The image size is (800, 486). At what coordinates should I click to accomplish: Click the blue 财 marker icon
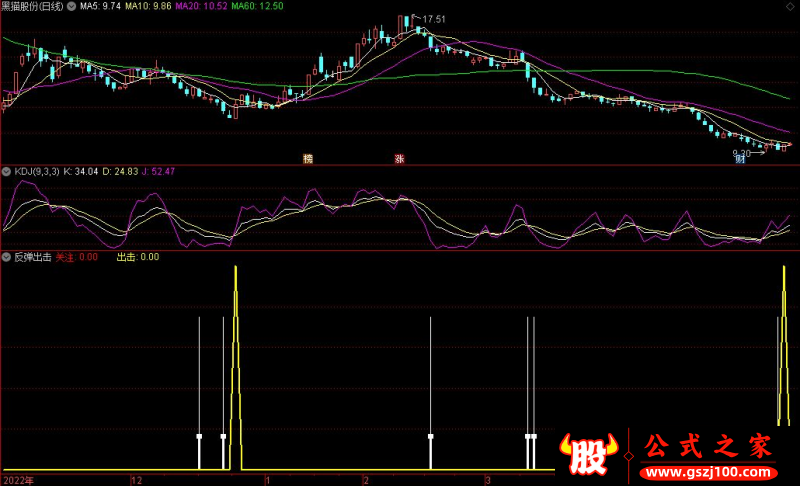click(741, 159)
